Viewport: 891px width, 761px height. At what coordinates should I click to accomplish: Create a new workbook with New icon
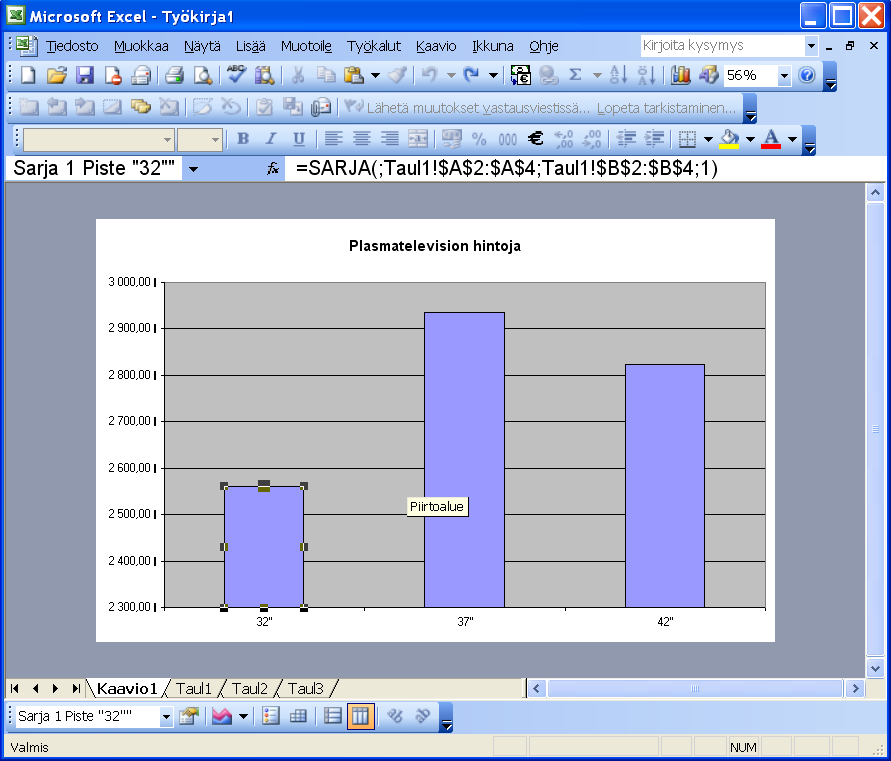[x=28, y=75]
